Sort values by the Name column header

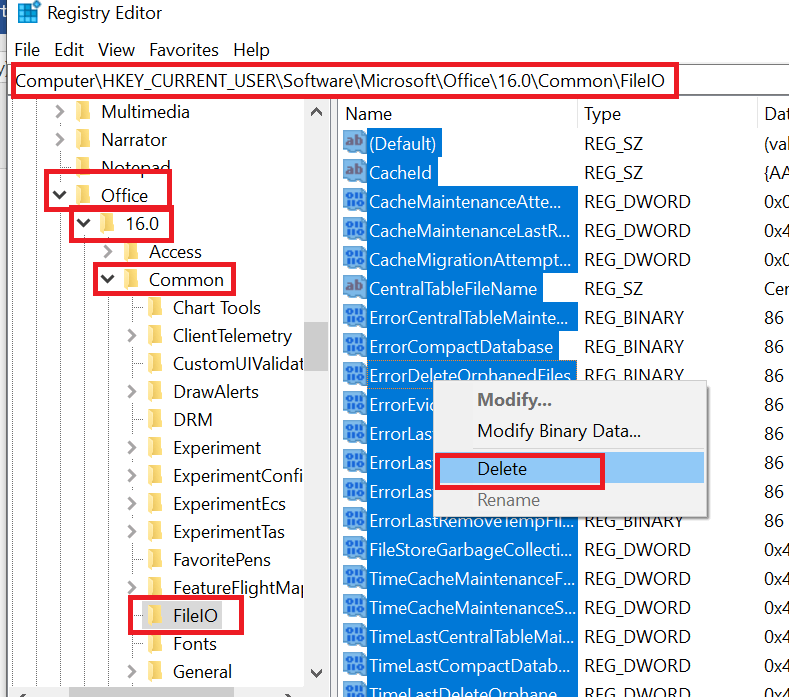[457, 114]
